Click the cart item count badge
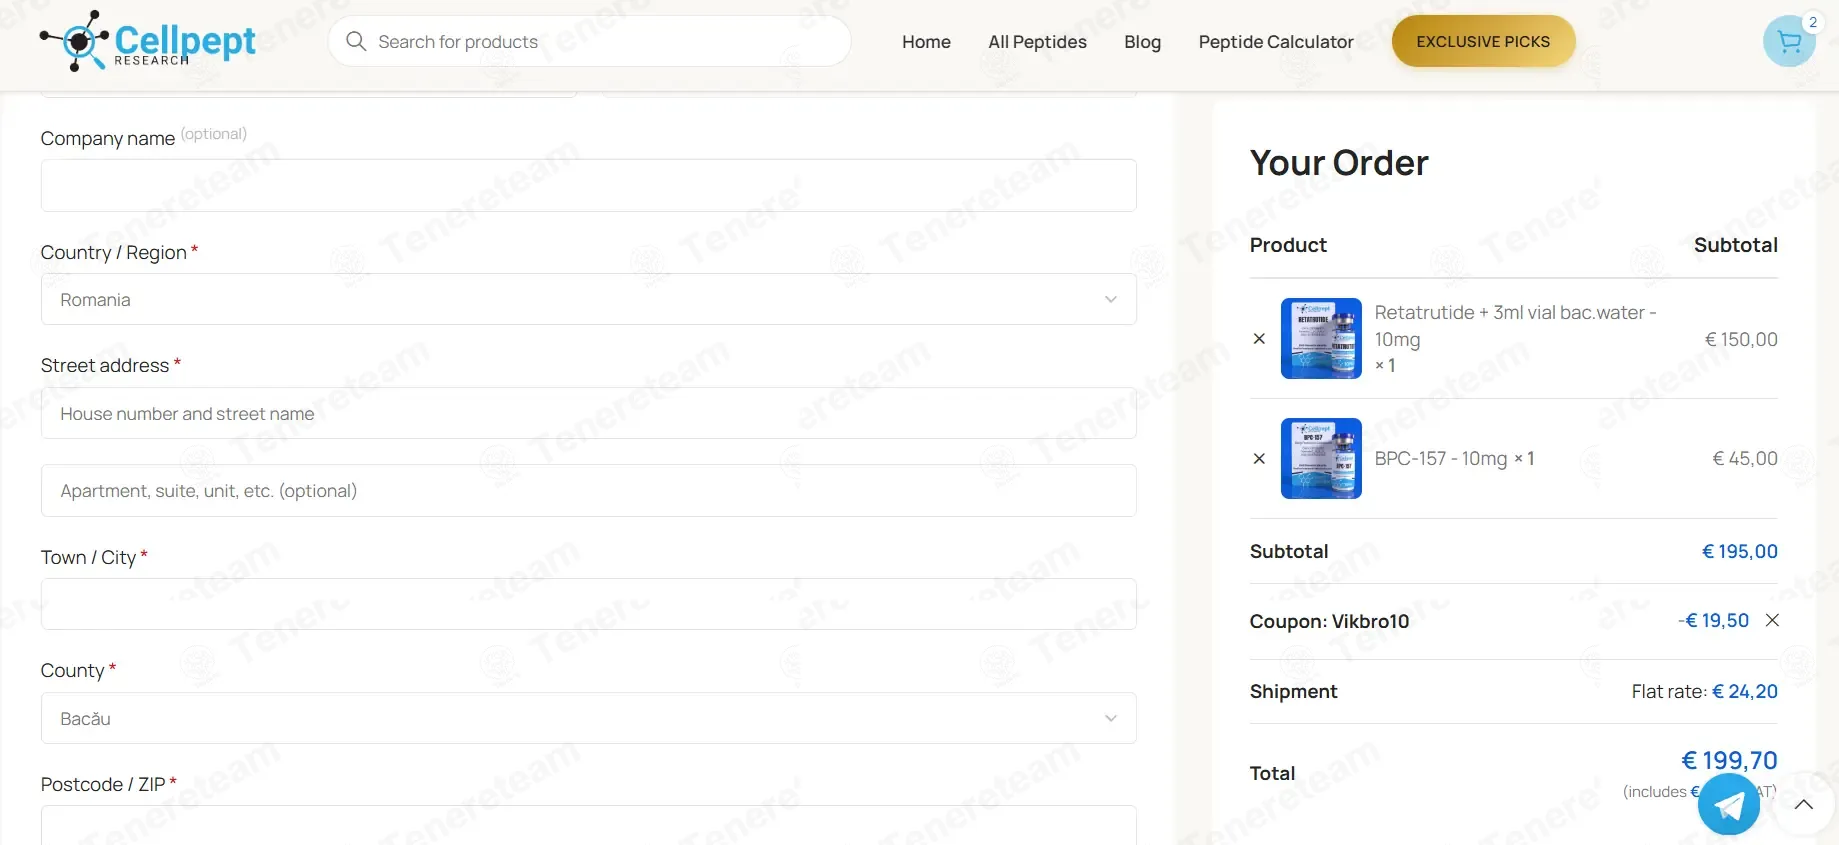Screen dimensions: 1839x845 pos(1812,22)
